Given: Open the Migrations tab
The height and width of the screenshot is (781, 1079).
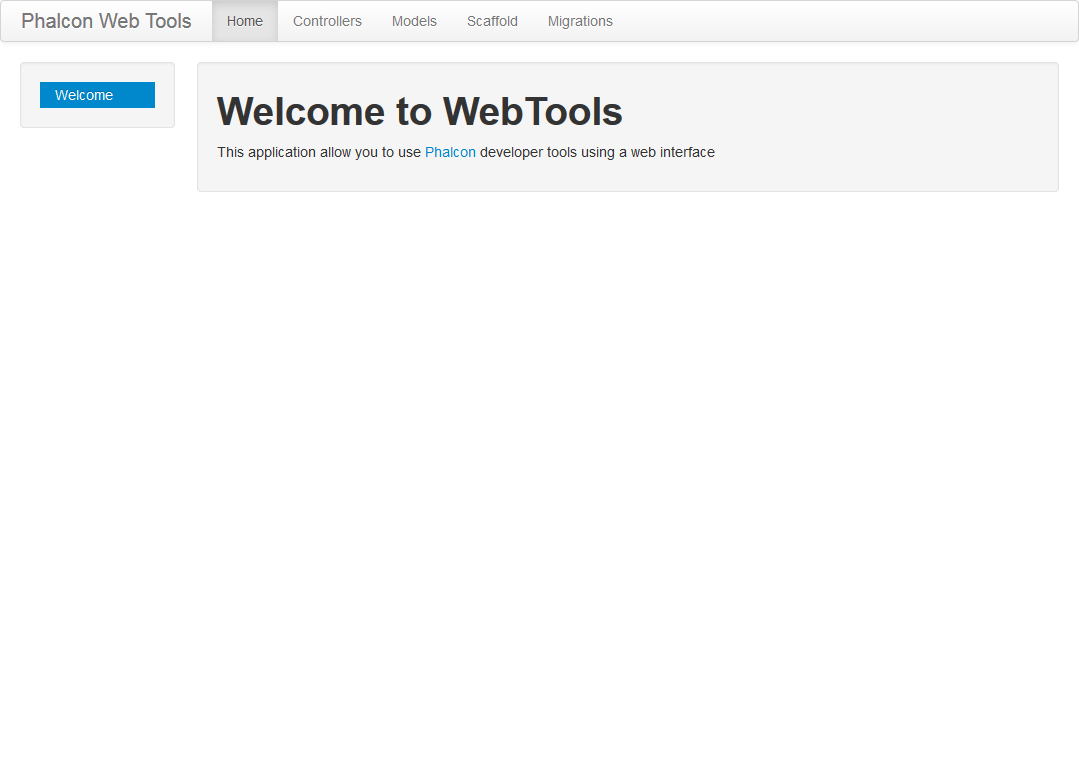Looking at the screenshot, I should click(x=580, y=21).
